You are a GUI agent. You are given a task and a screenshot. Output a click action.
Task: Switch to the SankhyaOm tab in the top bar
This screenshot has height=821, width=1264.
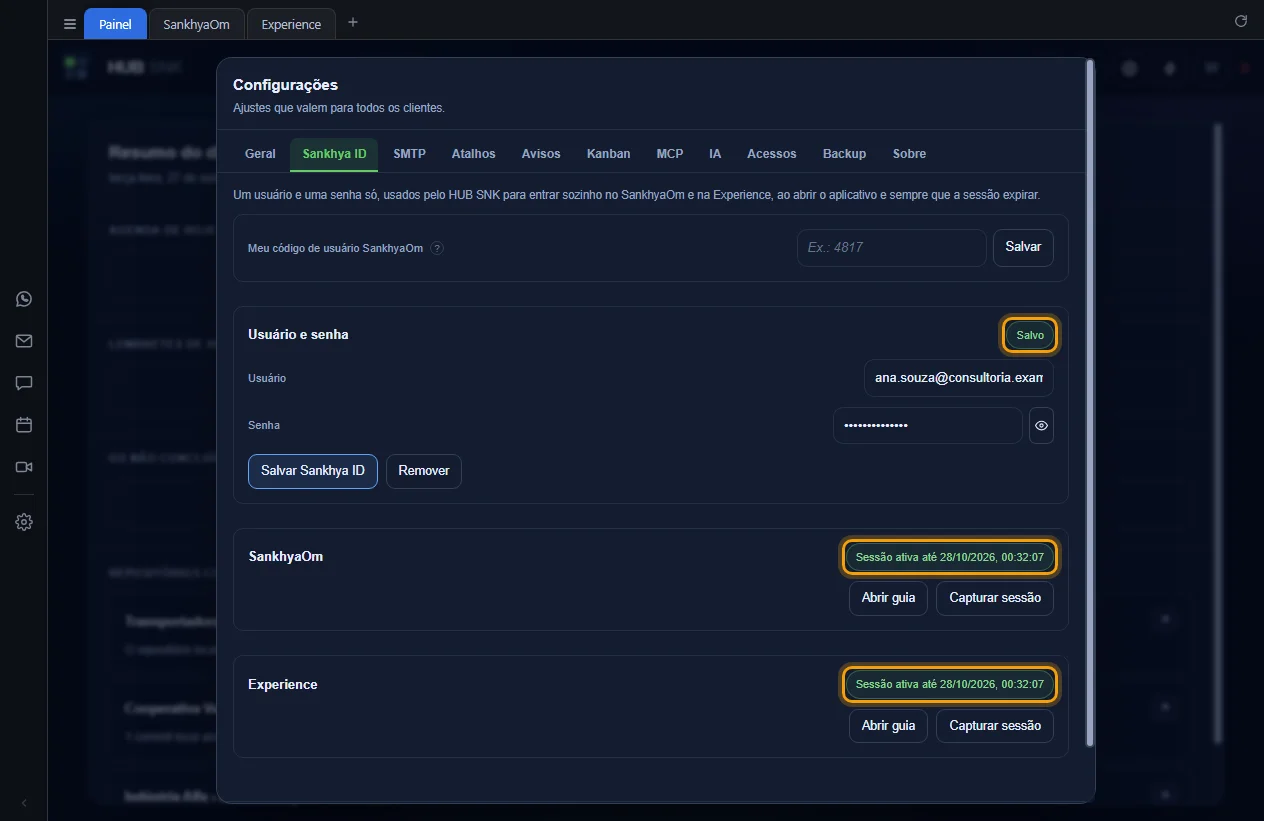197,24
